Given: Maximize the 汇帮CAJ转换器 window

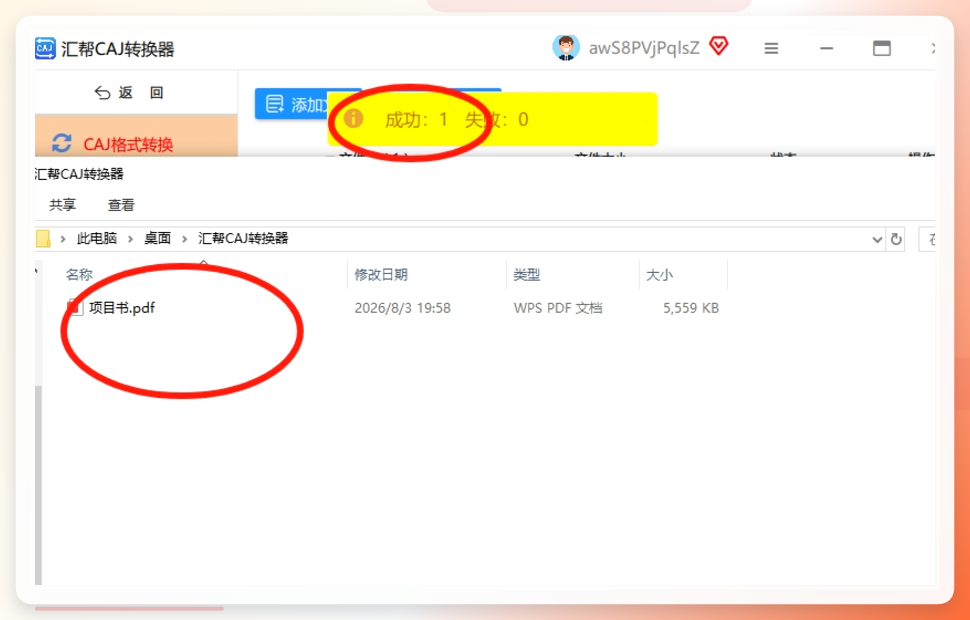Looking at the screenshot, I should [x=882, y=48].
